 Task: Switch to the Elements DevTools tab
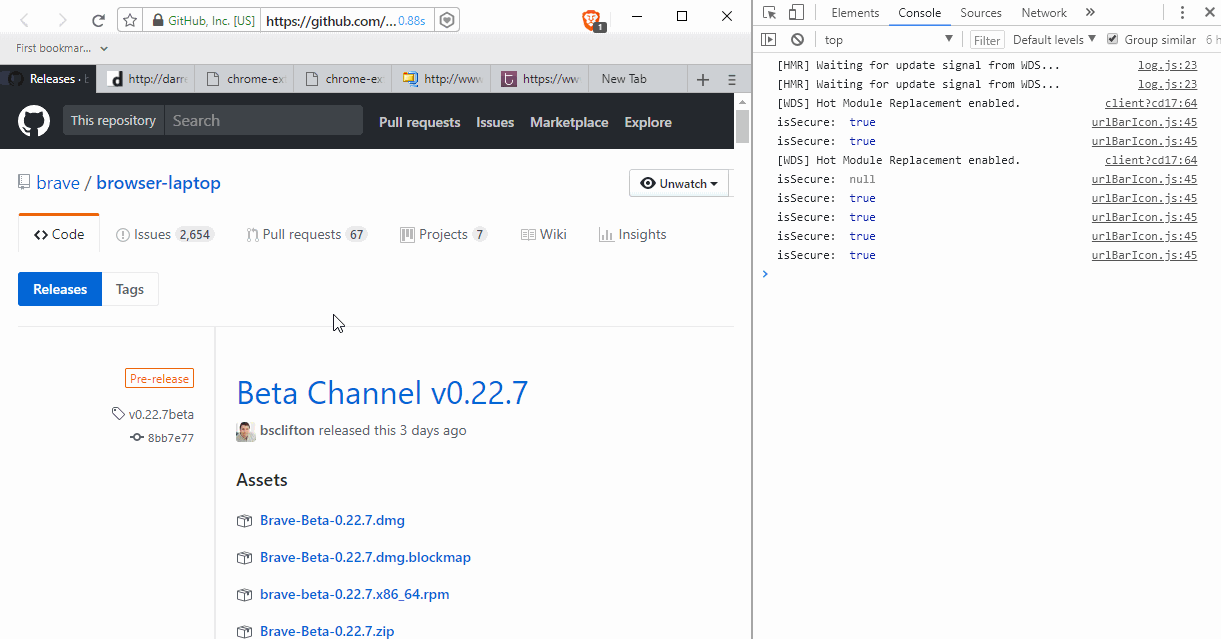tap(855, 13)
